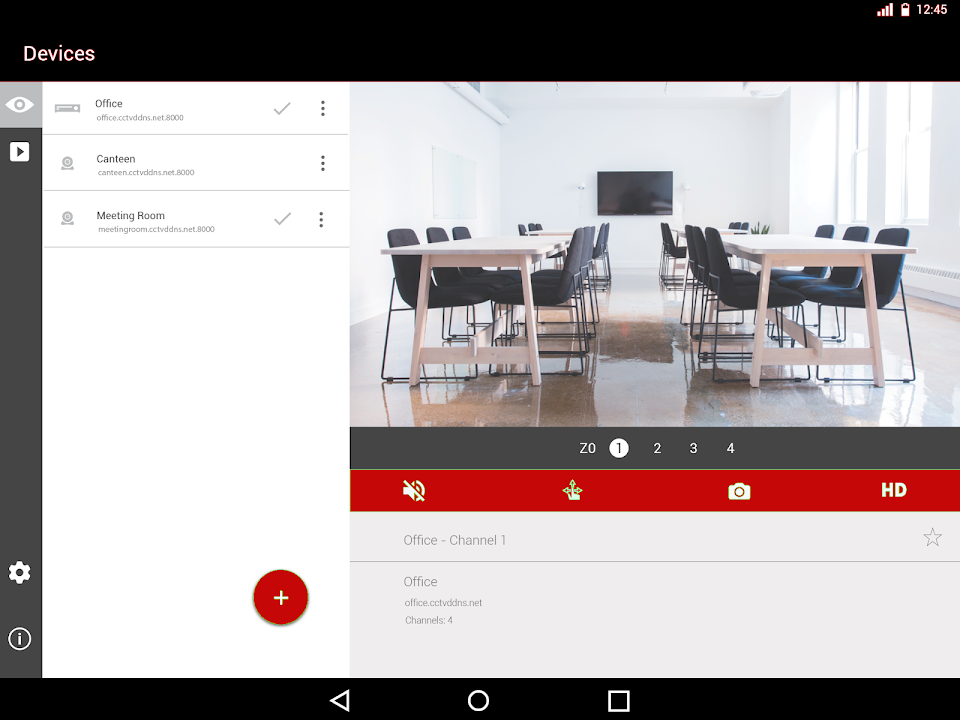Image resolution: width=960 pixels, height=720 pixels.
Task: Open the Office device overflow menu
Action: click(322, 109)
